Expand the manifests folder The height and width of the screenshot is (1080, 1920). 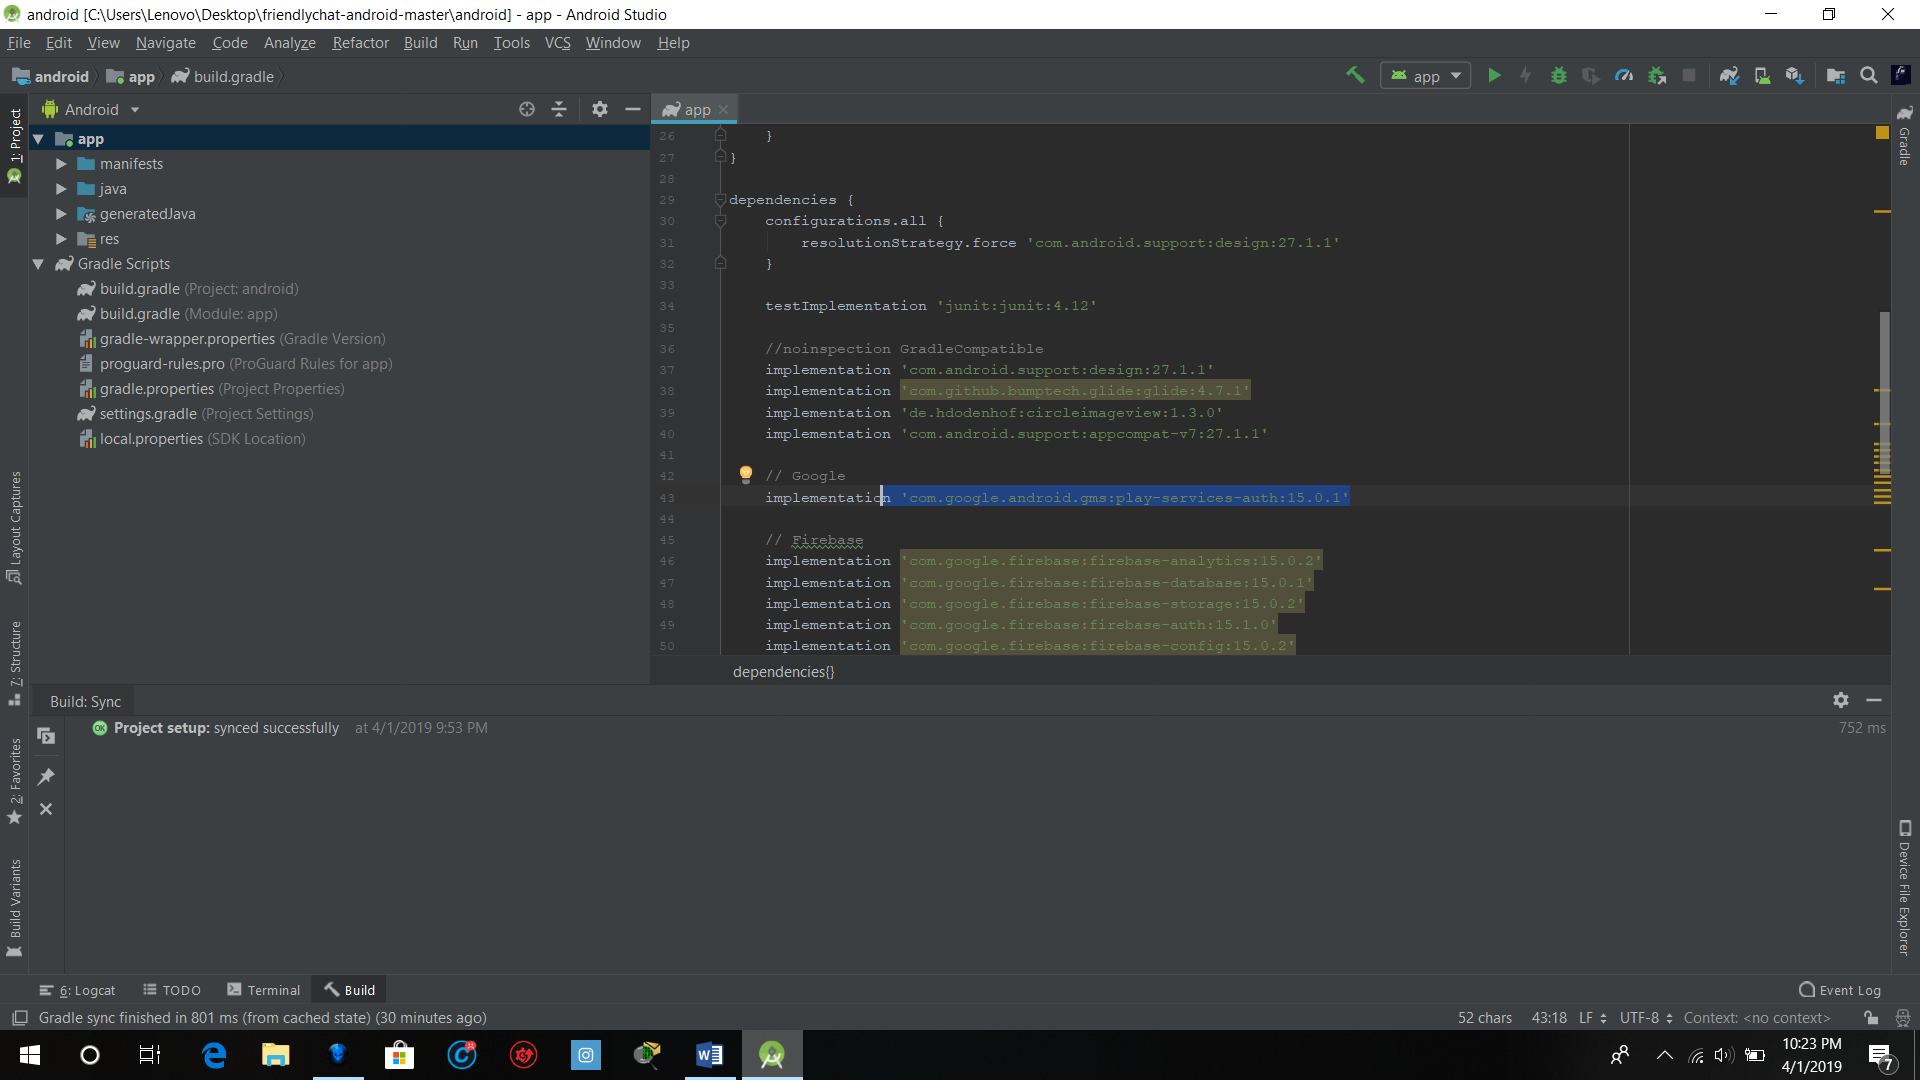pos(61,164)
